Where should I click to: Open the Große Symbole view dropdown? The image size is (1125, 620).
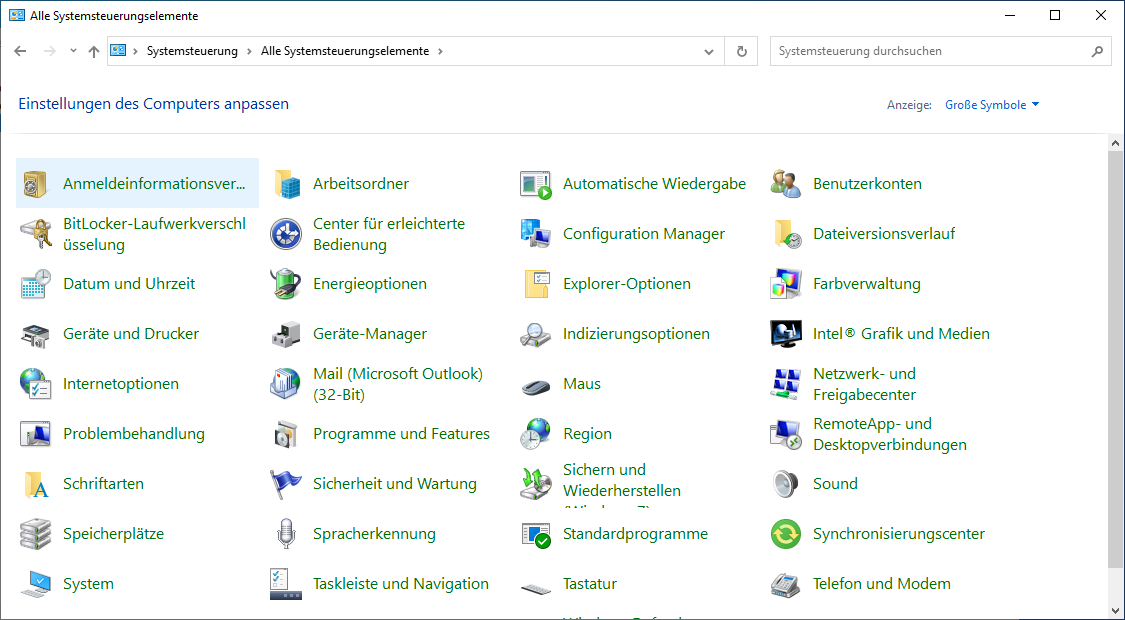(x=992, y=105)
